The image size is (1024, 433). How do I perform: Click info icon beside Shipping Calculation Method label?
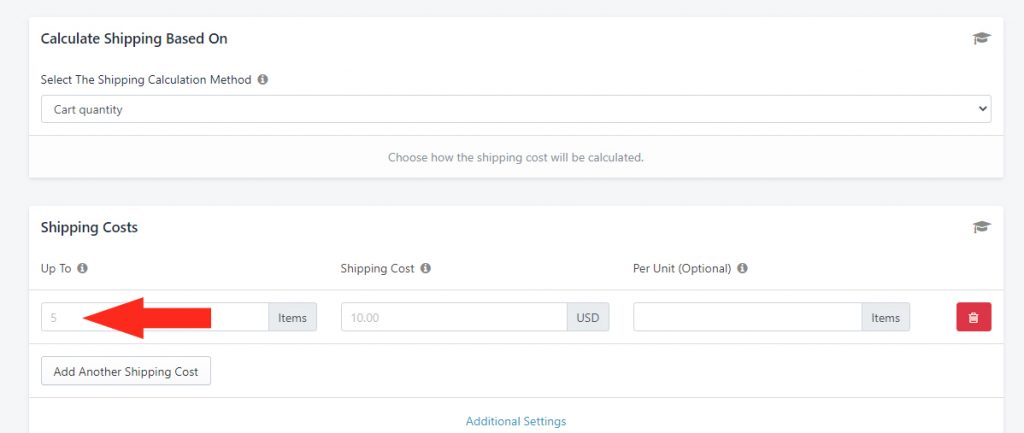(263, 80)
